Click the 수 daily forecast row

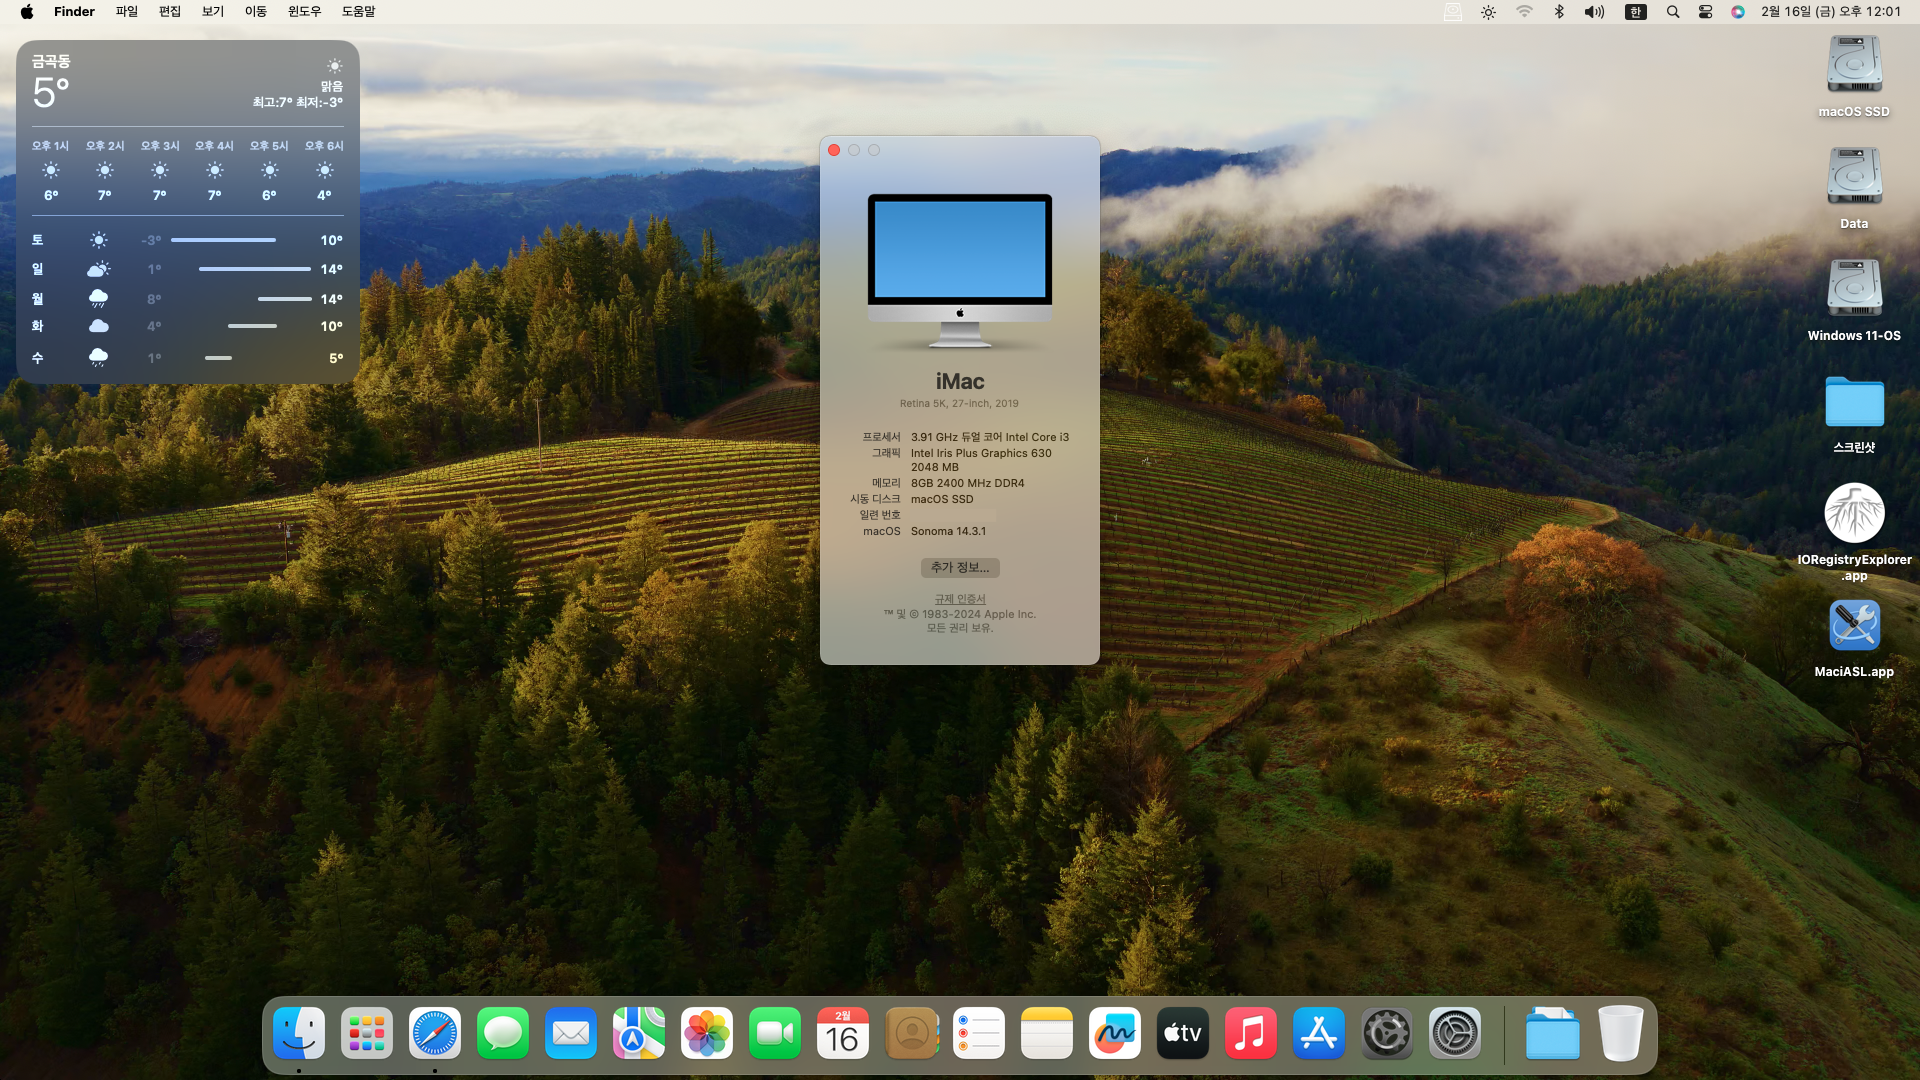click(188, 358)
